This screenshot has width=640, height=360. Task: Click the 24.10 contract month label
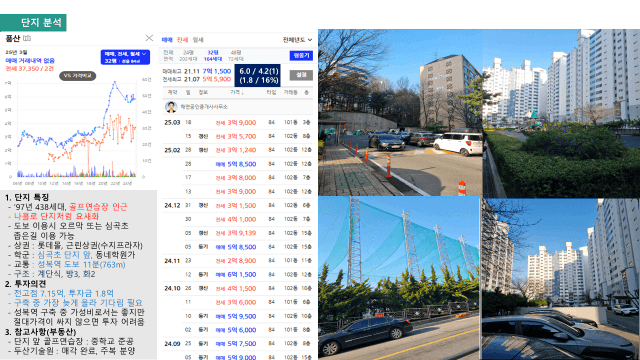172,288
